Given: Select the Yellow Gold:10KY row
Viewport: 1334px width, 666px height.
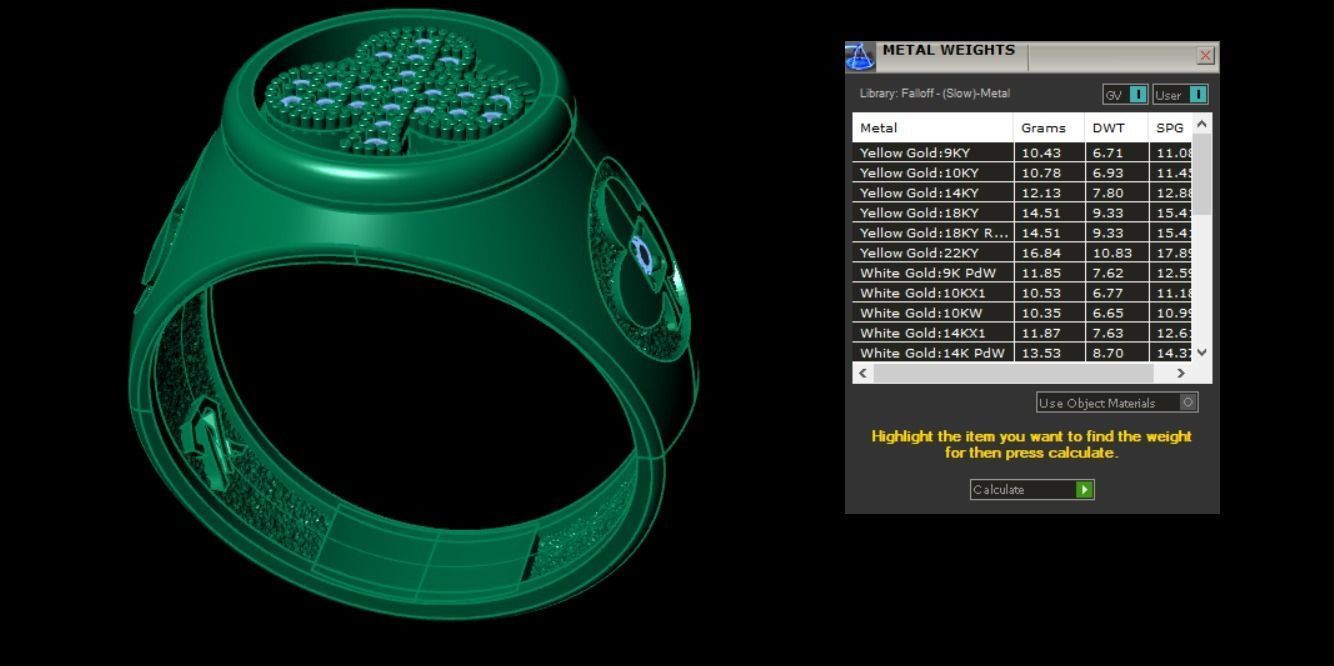Looking at the screenshot, I should click(1023, 173).
